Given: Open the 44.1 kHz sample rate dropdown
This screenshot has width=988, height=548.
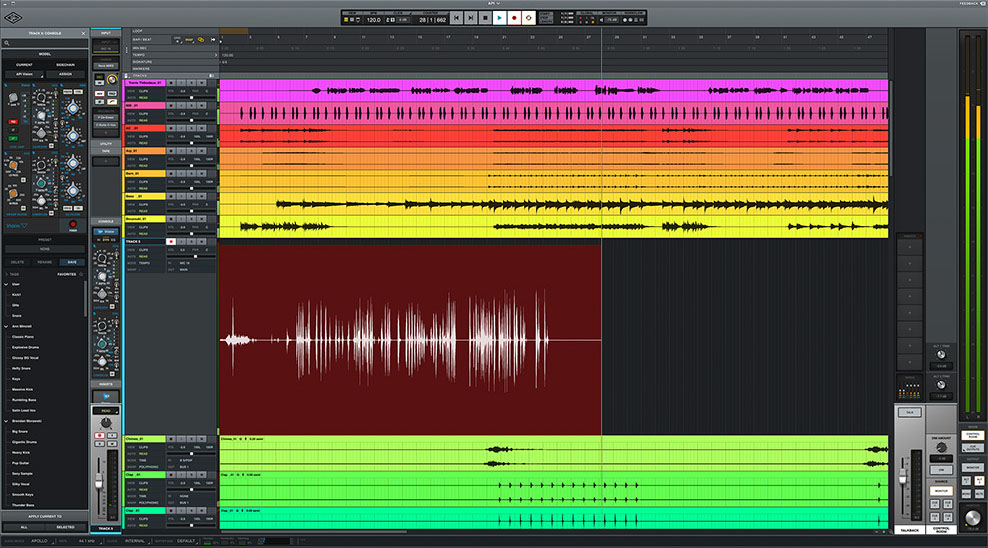Looking at the screenshot, I should 87,540.
